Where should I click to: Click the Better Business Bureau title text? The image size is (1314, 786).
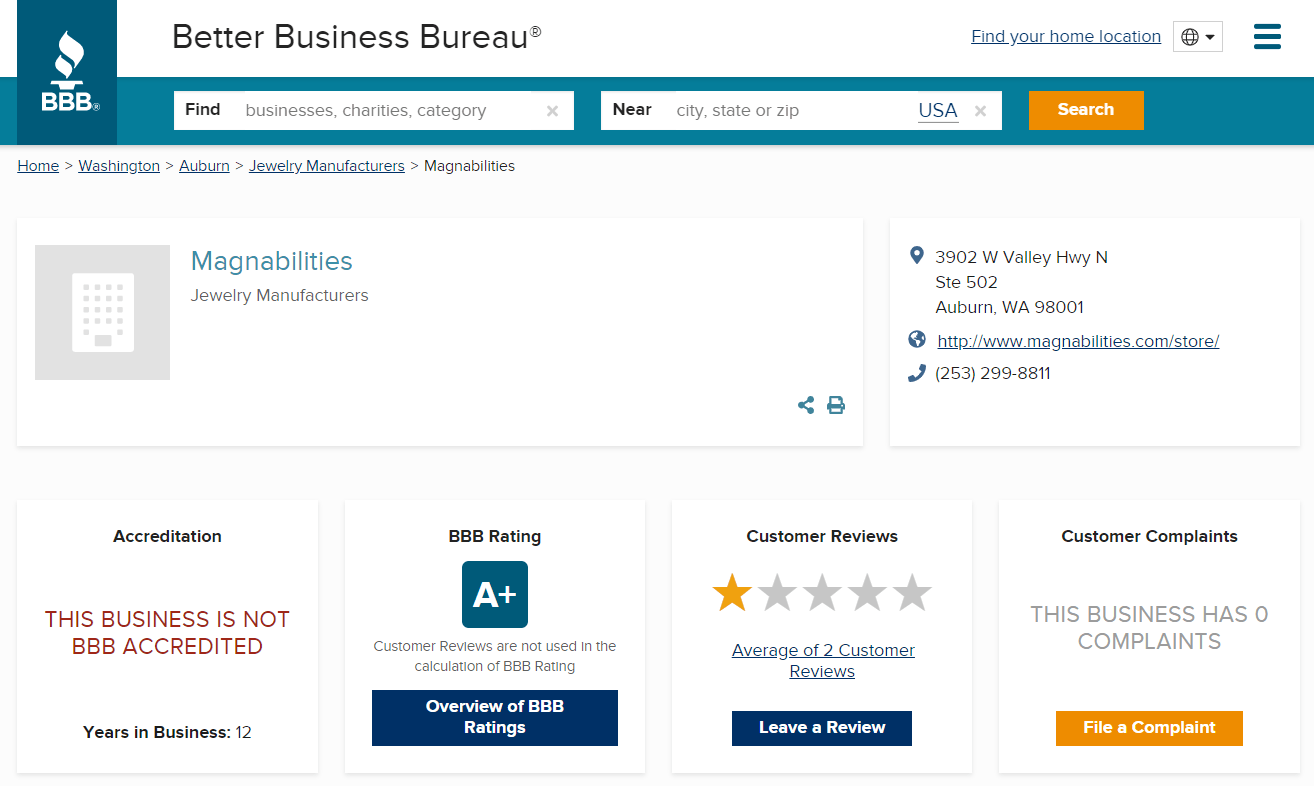(x=357, y=37)
